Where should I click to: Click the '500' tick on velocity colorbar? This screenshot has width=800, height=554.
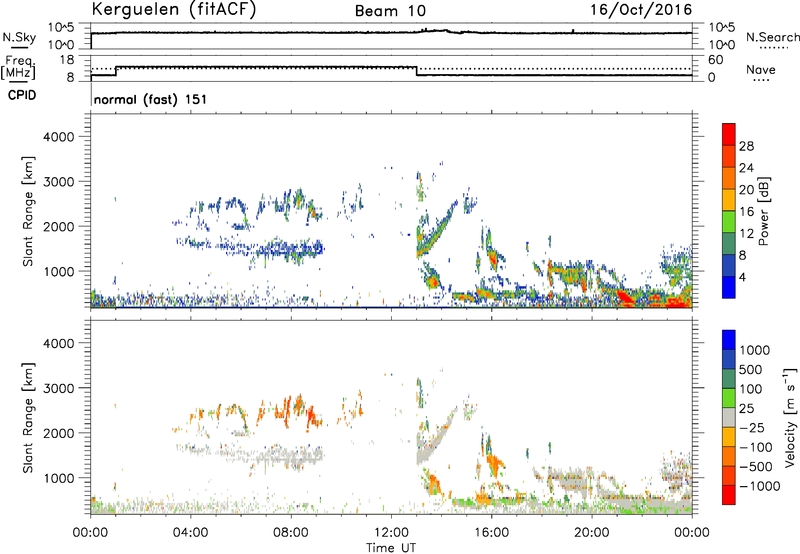coord(750,369)
